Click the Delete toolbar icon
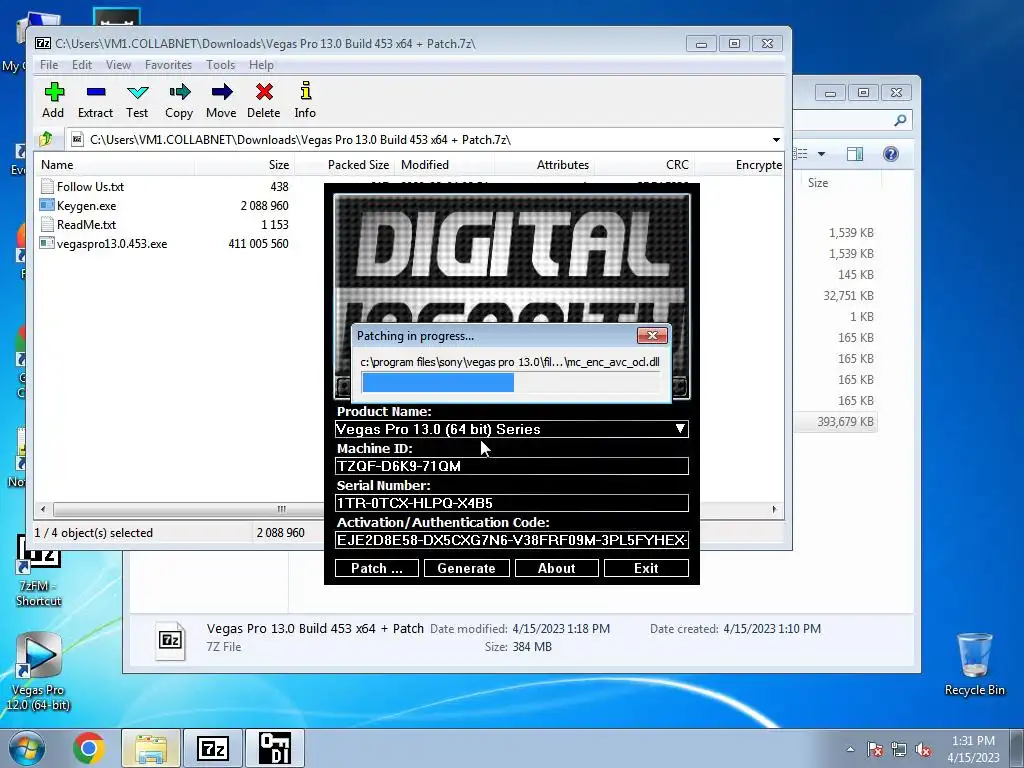This screenshot has width=1024, height=768. [x=264, y=100]
